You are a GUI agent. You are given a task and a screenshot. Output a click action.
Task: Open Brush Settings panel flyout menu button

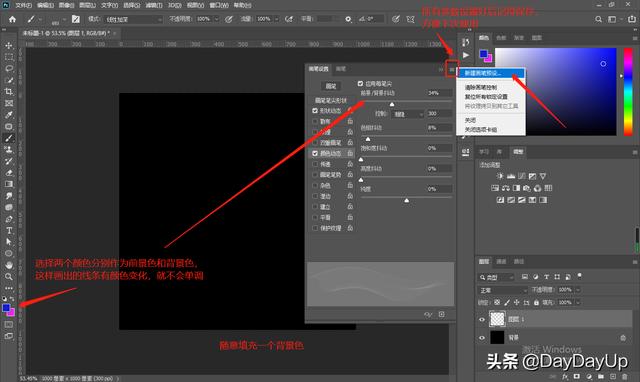tap(451, 69)
